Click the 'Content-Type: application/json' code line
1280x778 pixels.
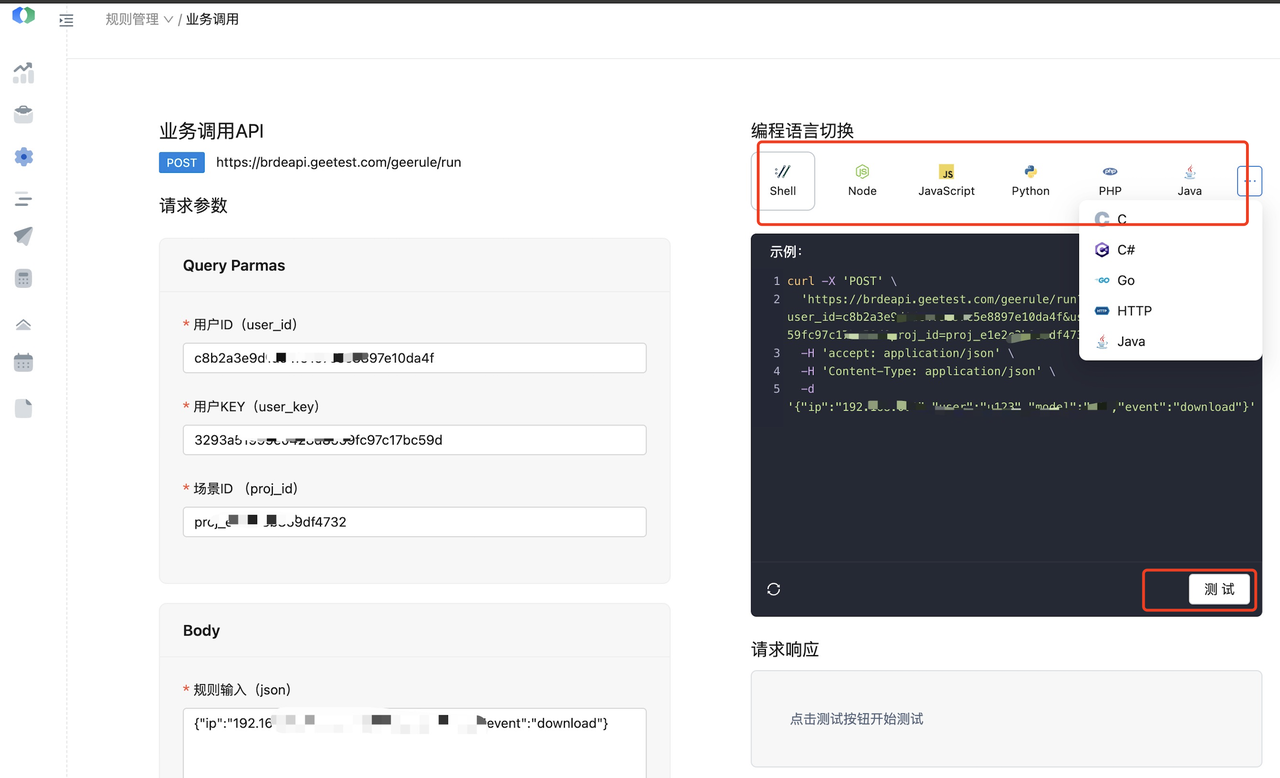coord(928,371)
